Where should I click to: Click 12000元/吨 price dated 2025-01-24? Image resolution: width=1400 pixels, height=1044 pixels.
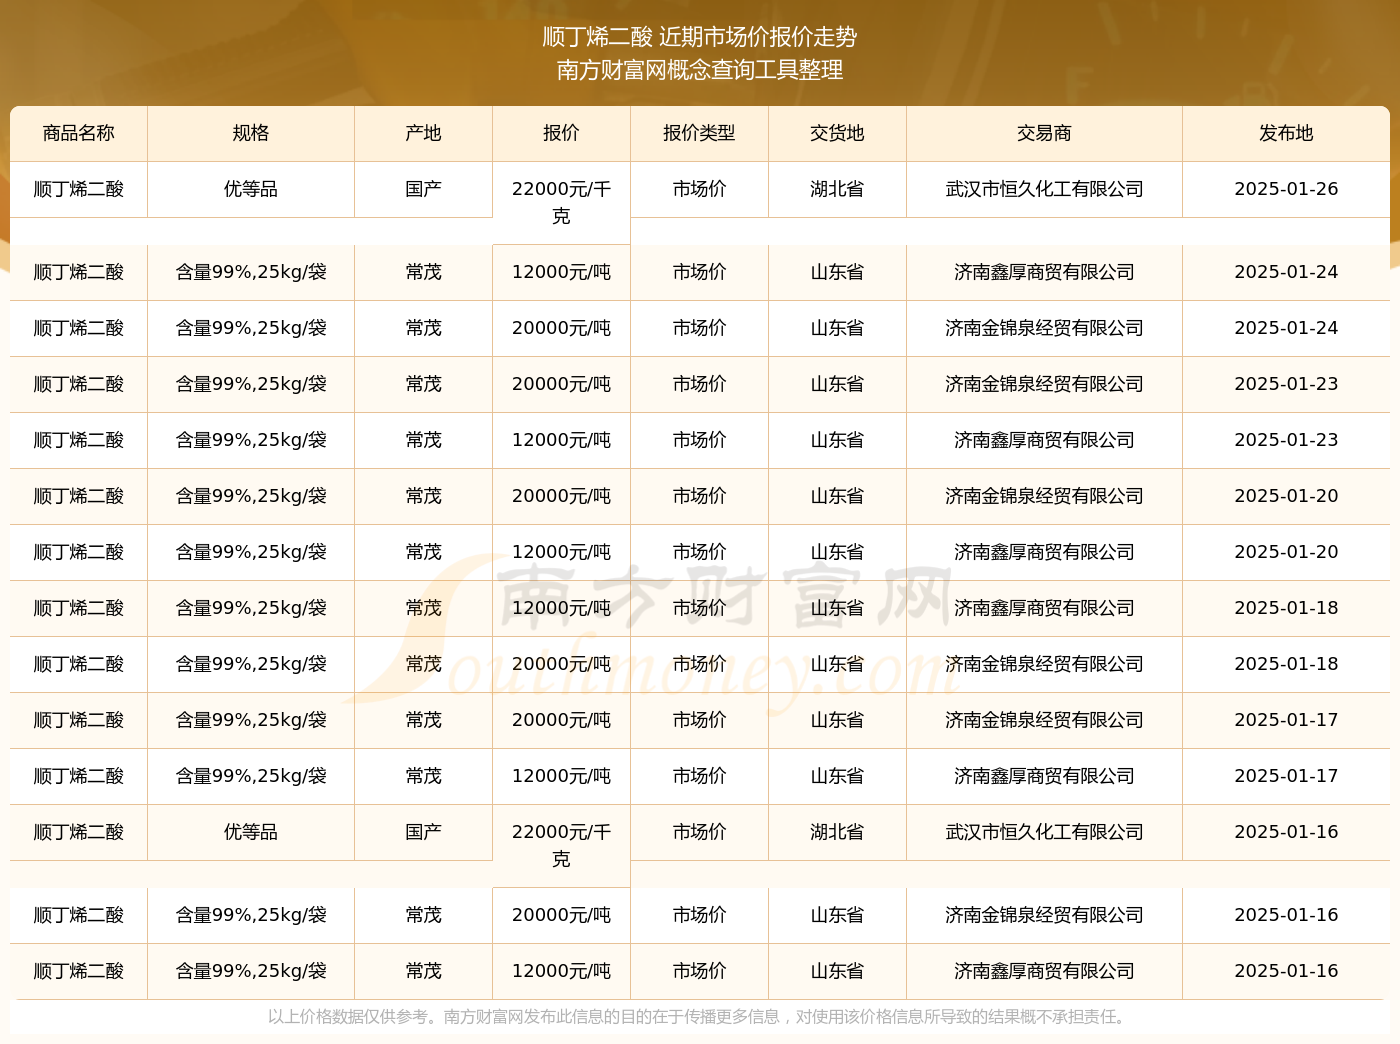561,272
